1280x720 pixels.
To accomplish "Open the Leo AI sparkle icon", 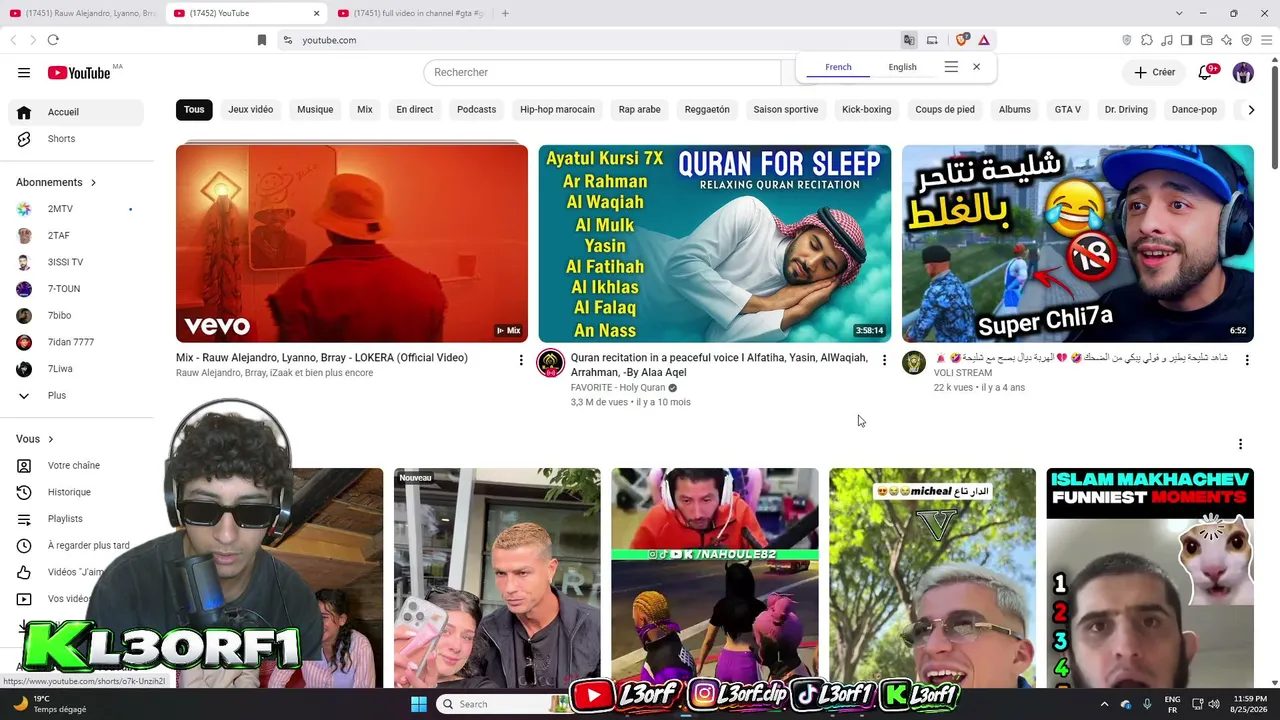I will [x=1226, y=40].
